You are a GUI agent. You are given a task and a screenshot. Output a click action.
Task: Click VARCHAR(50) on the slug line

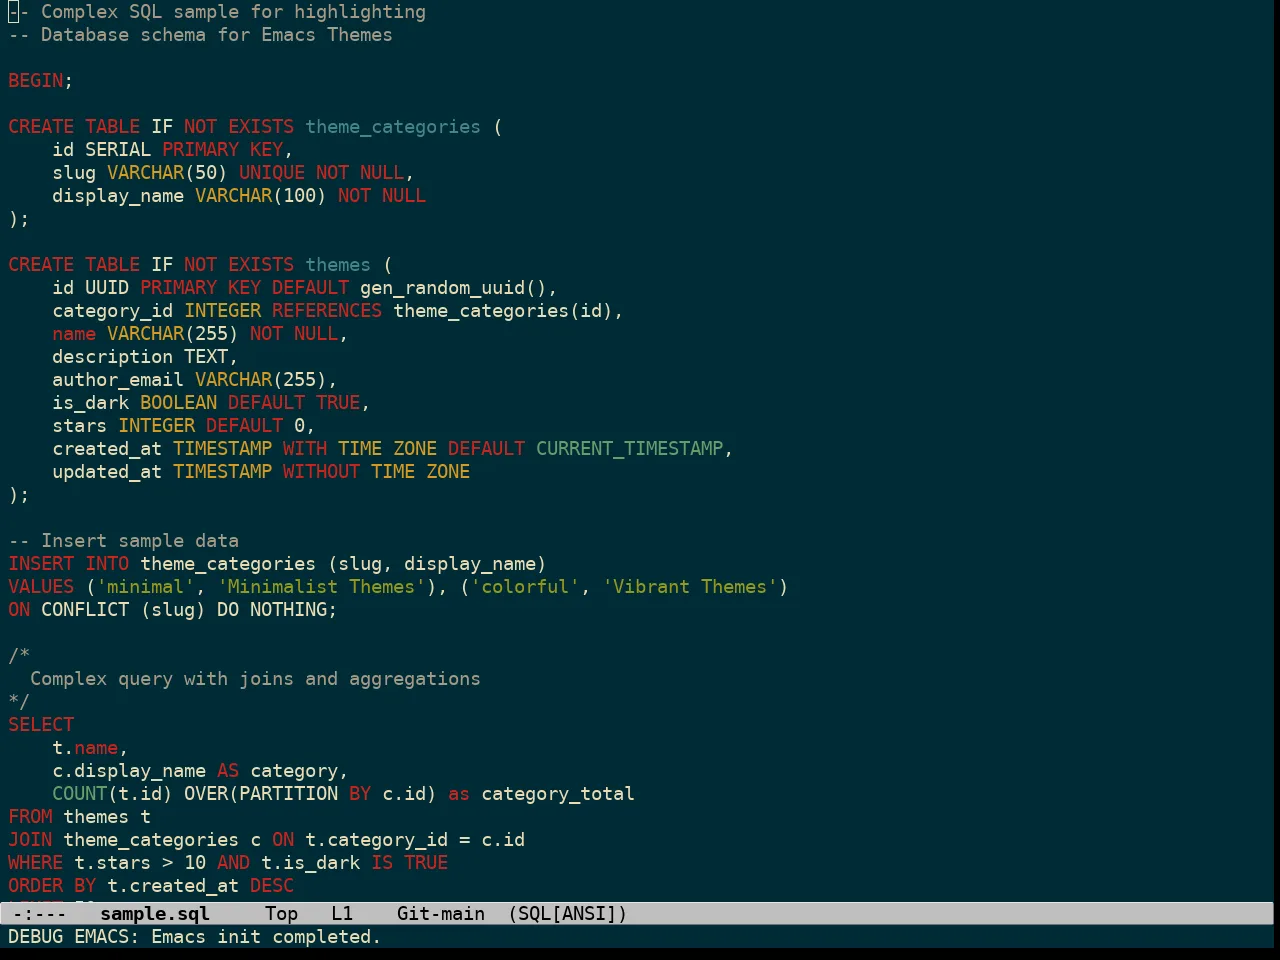(x=167, y=172)
